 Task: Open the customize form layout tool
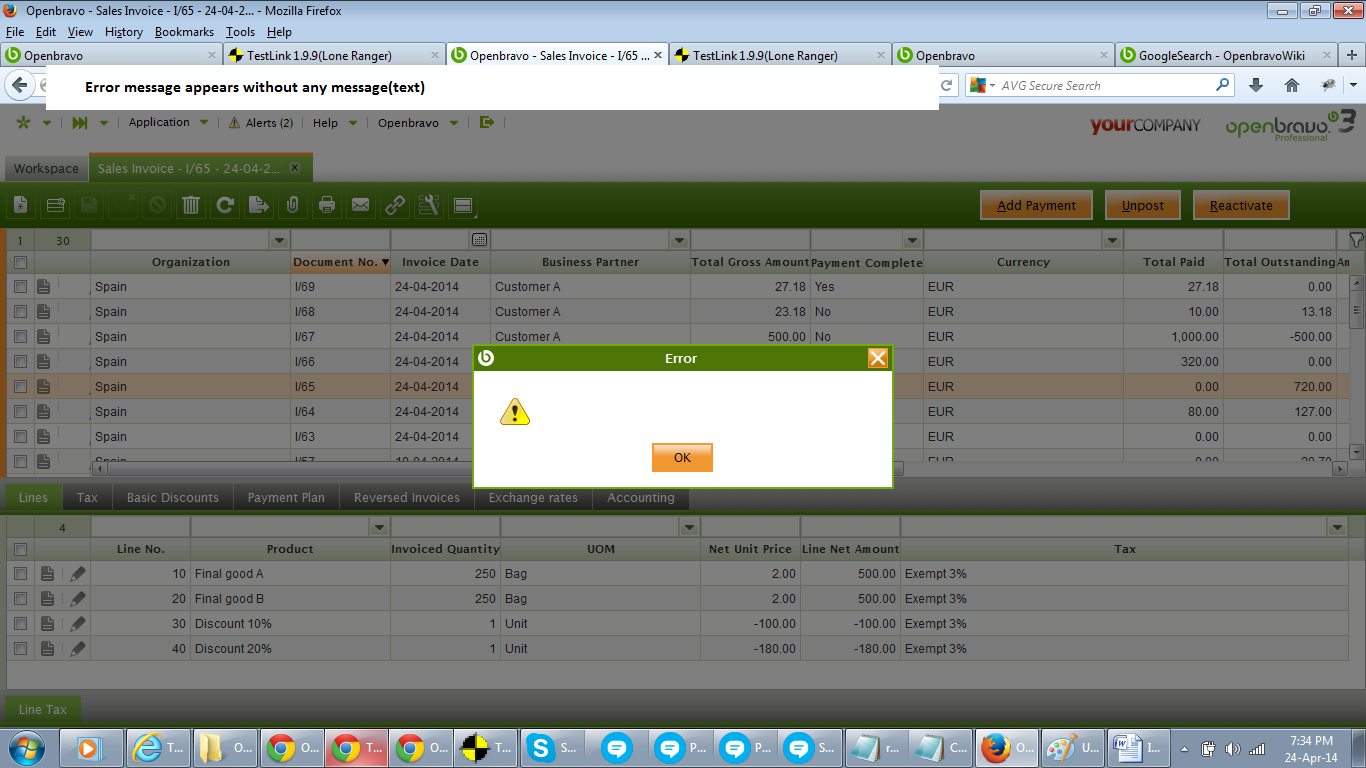(x=429, y=205)
